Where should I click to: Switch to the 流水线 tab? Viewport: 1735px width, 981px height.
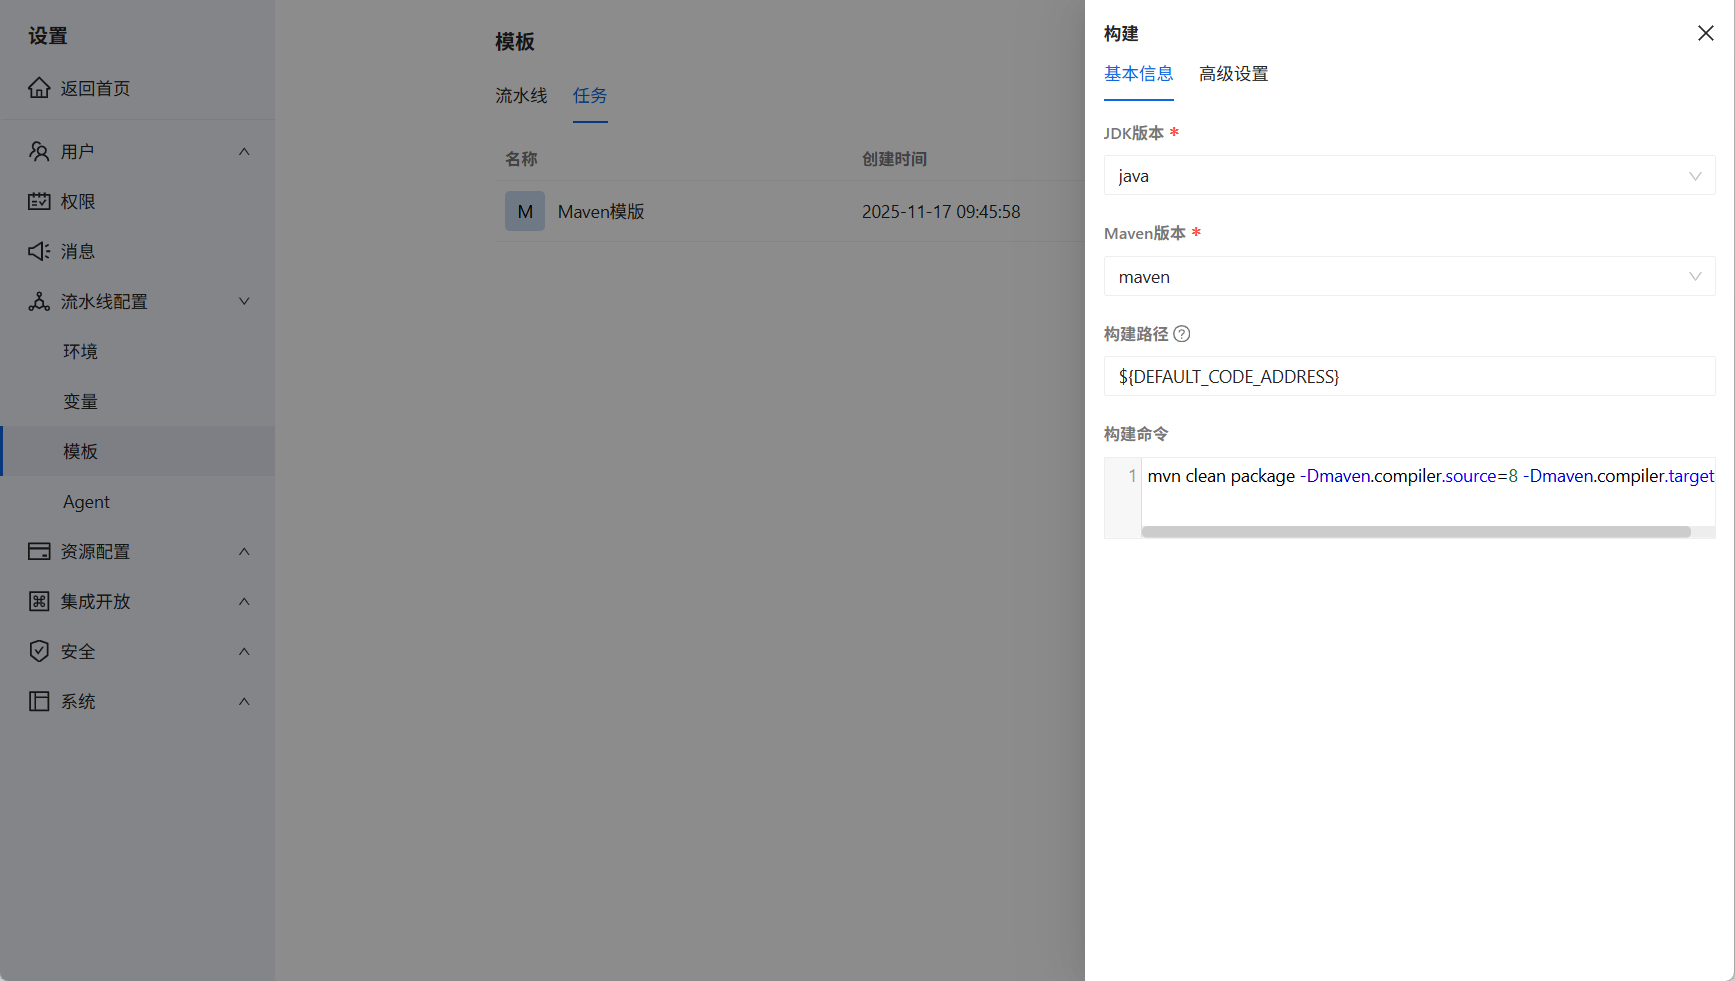click(x=521, y=95)
